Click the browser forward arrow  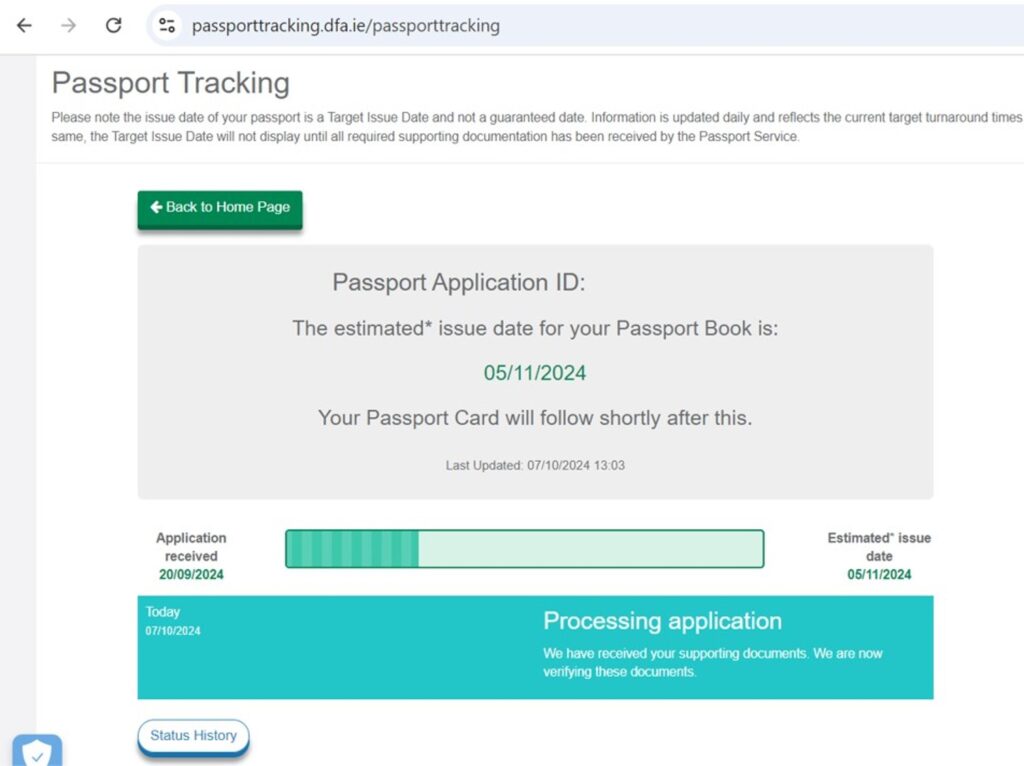click(x=68, y=26)
